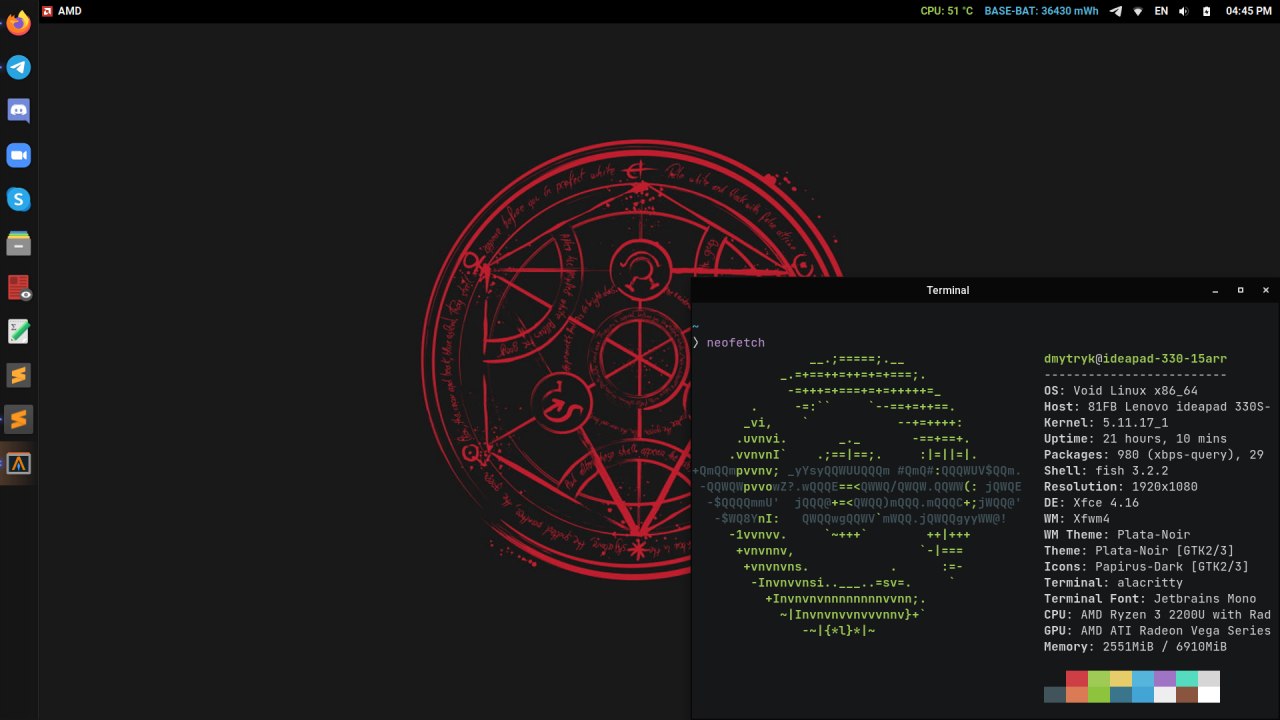Click the dmytryk@ideapad-330-15arr header
The image size is (1280, 720).
click(1135, 359)
